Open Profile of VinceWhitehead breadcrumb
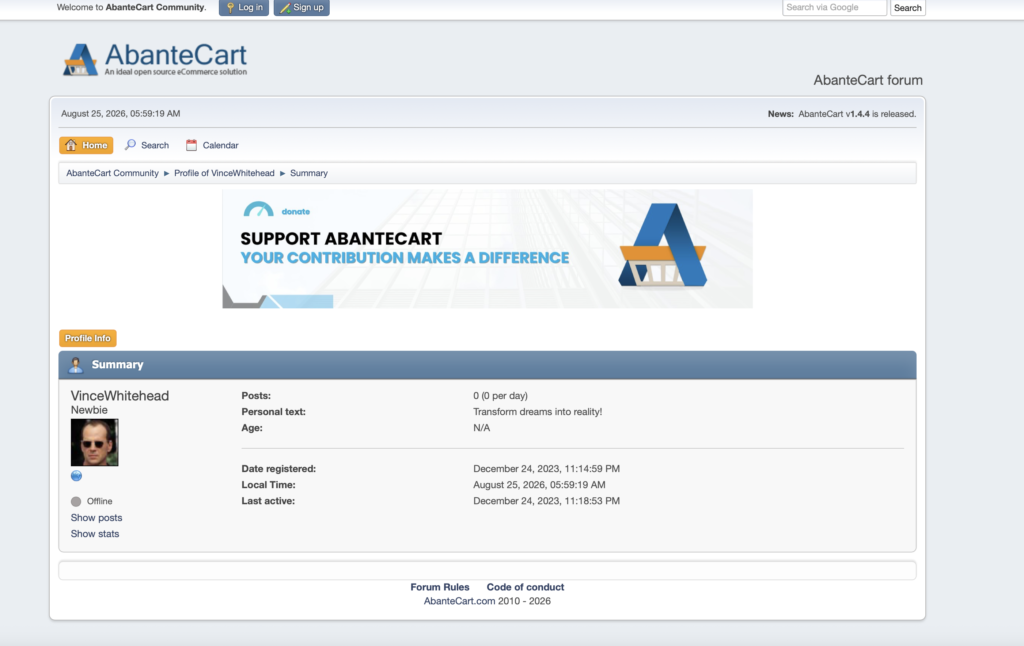This screenshot has width=1024, height=646. pos(224,173)
